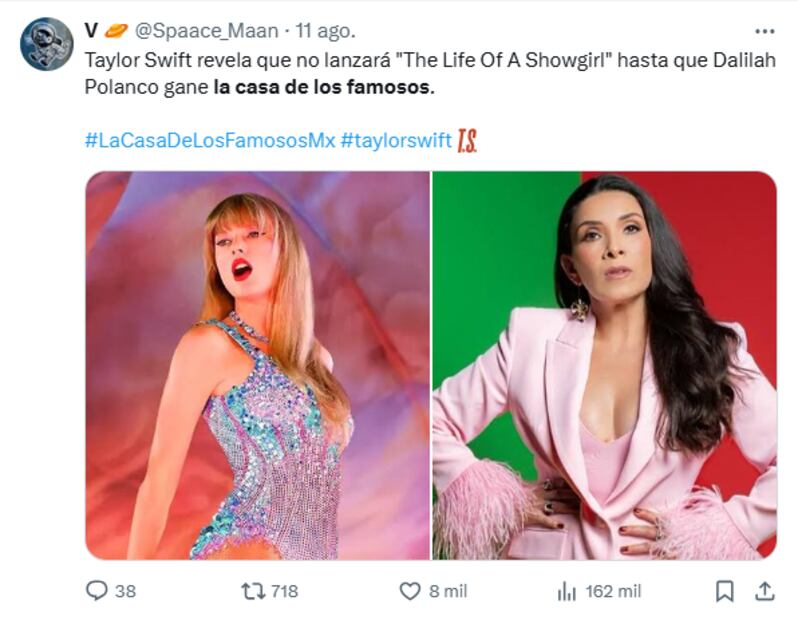Open the #taylorswift hashtag
The width and height of the screenshot is (798, 620).
[396, 140]
